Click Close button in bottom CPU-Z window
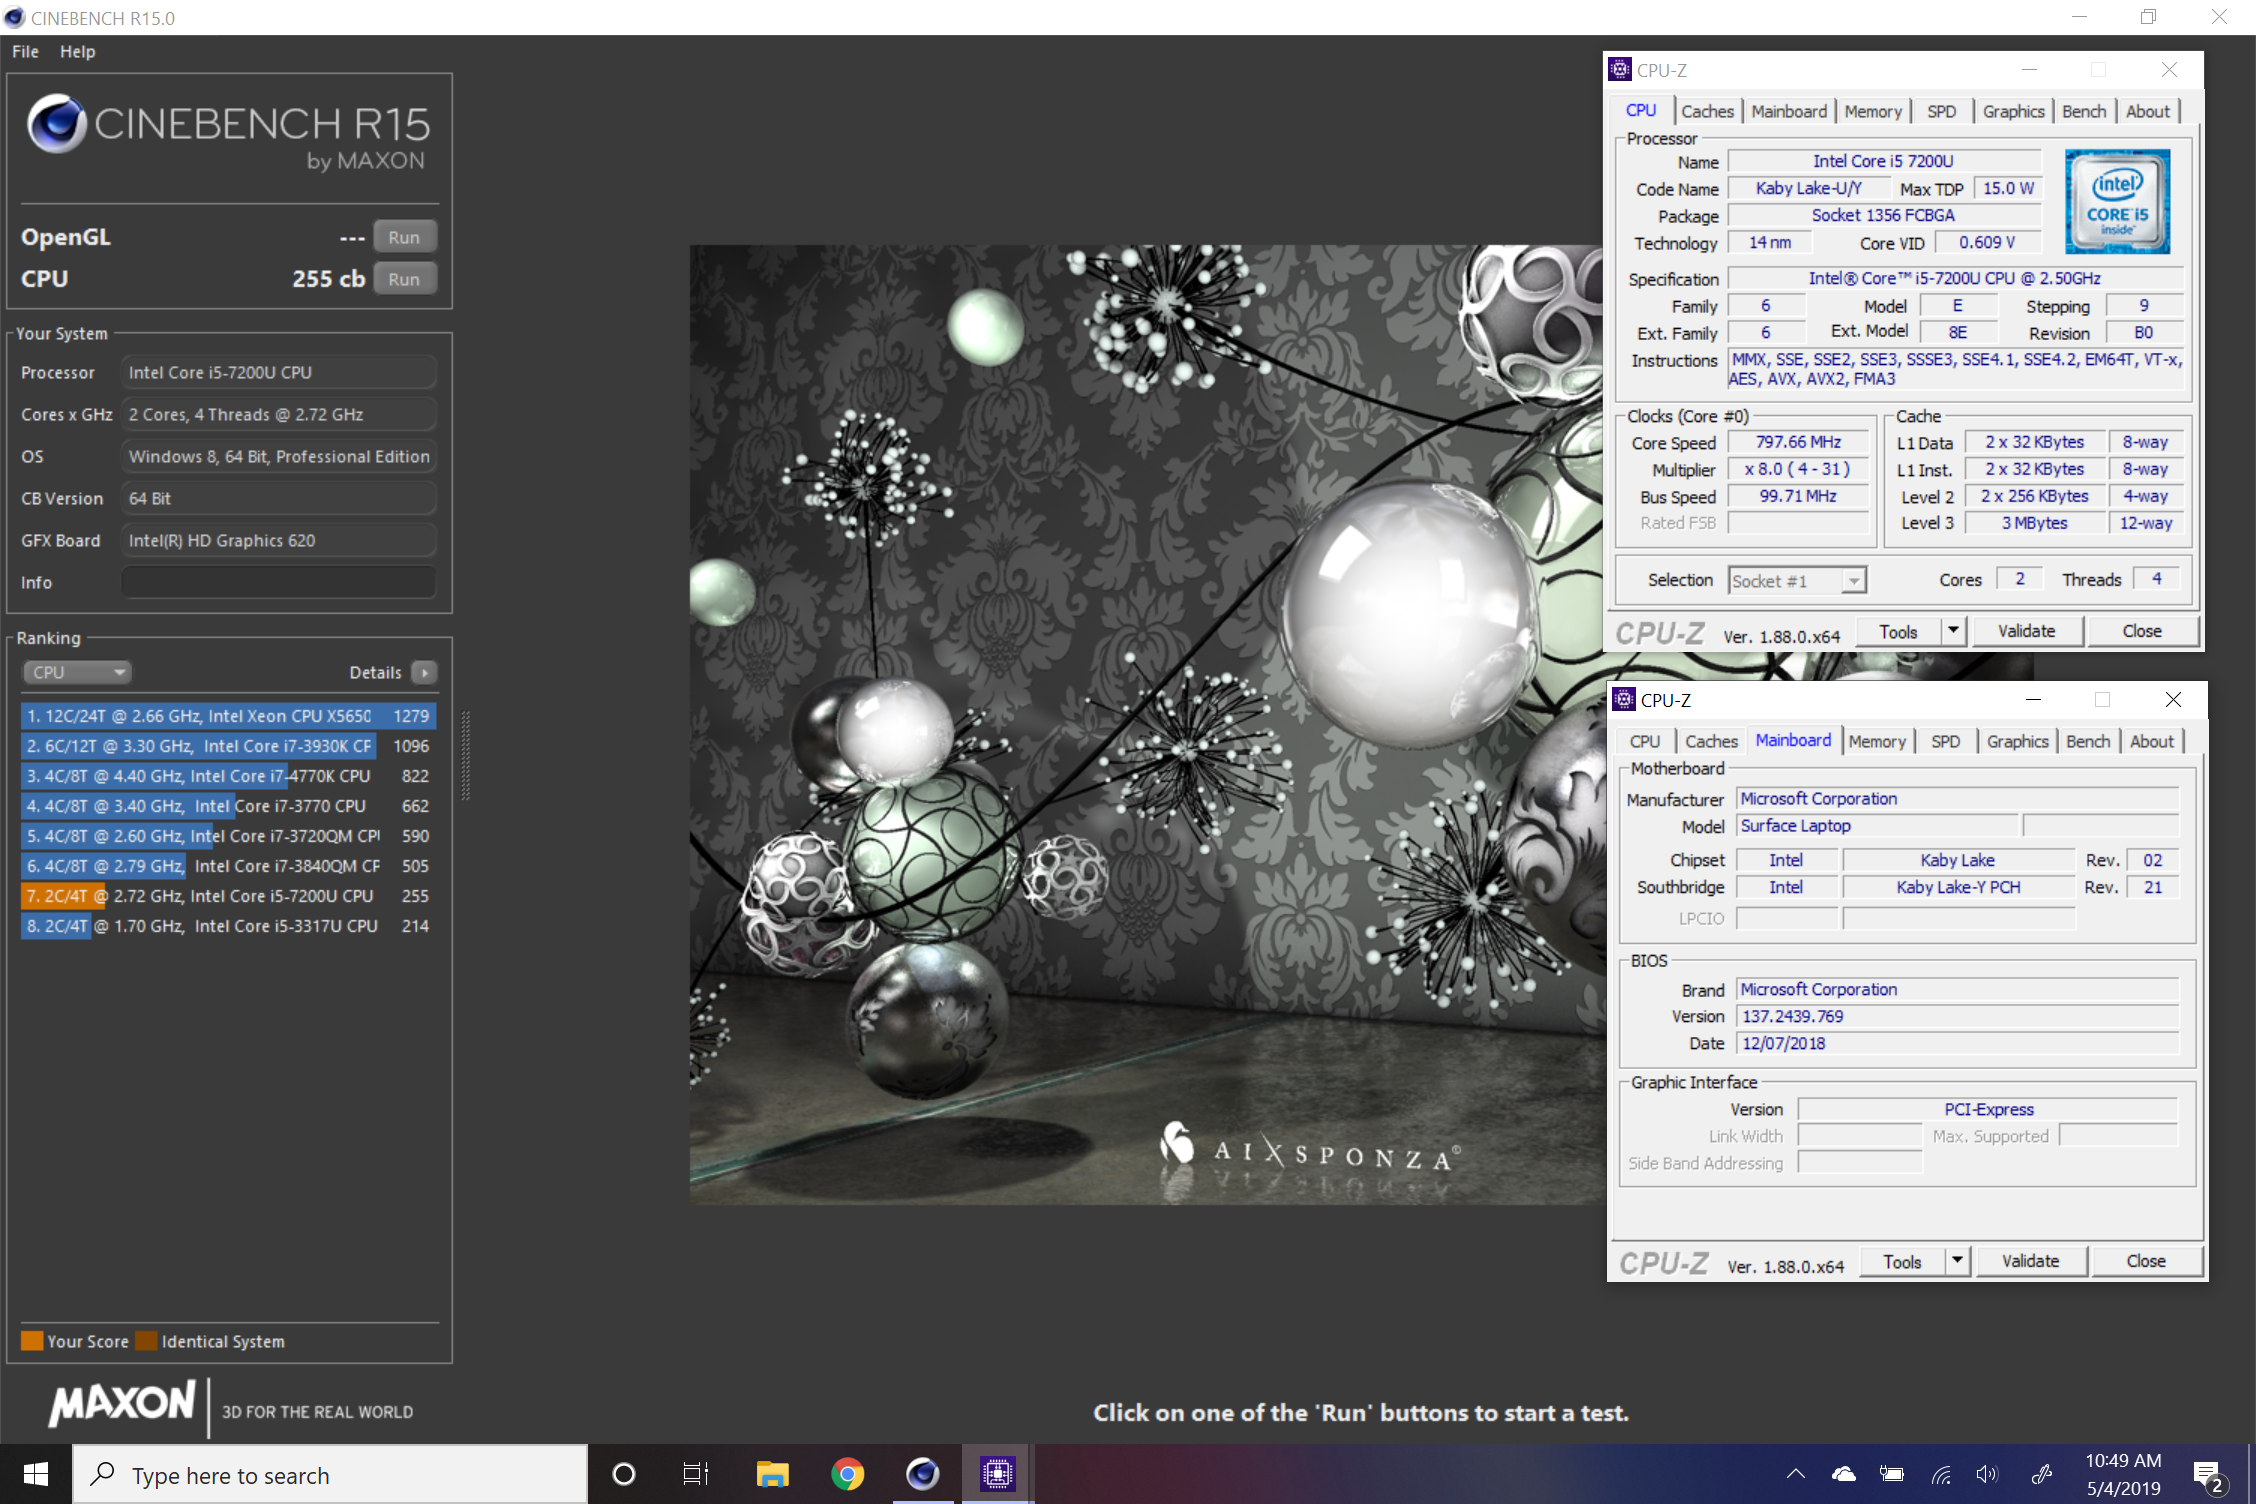 tap(2146, 1262)
